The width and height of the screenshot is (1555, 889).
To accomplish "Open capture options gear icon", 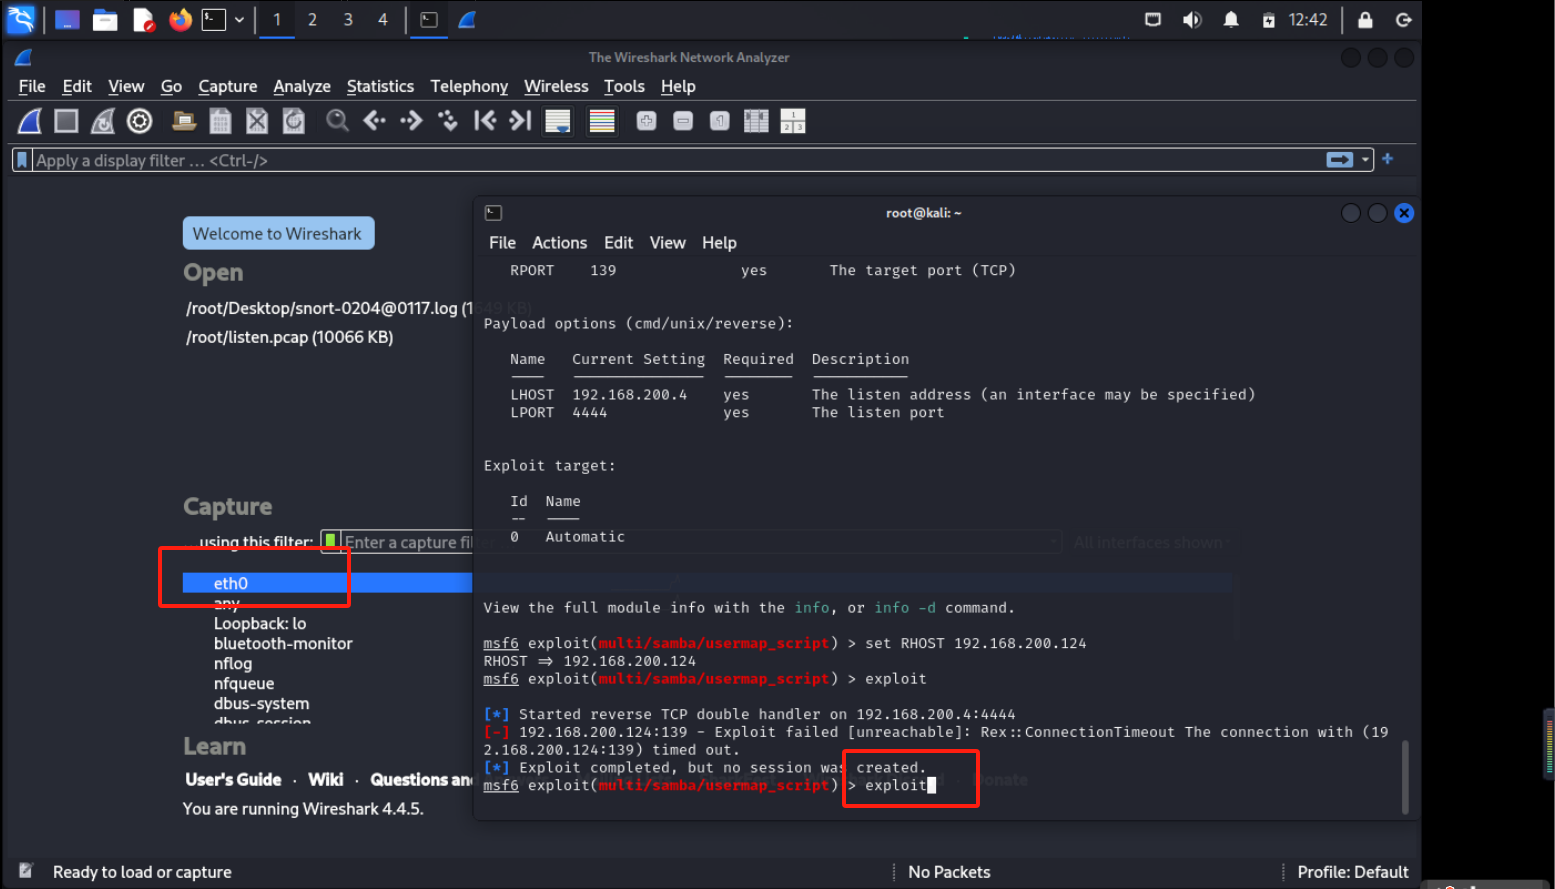I will tap(140, 121).
